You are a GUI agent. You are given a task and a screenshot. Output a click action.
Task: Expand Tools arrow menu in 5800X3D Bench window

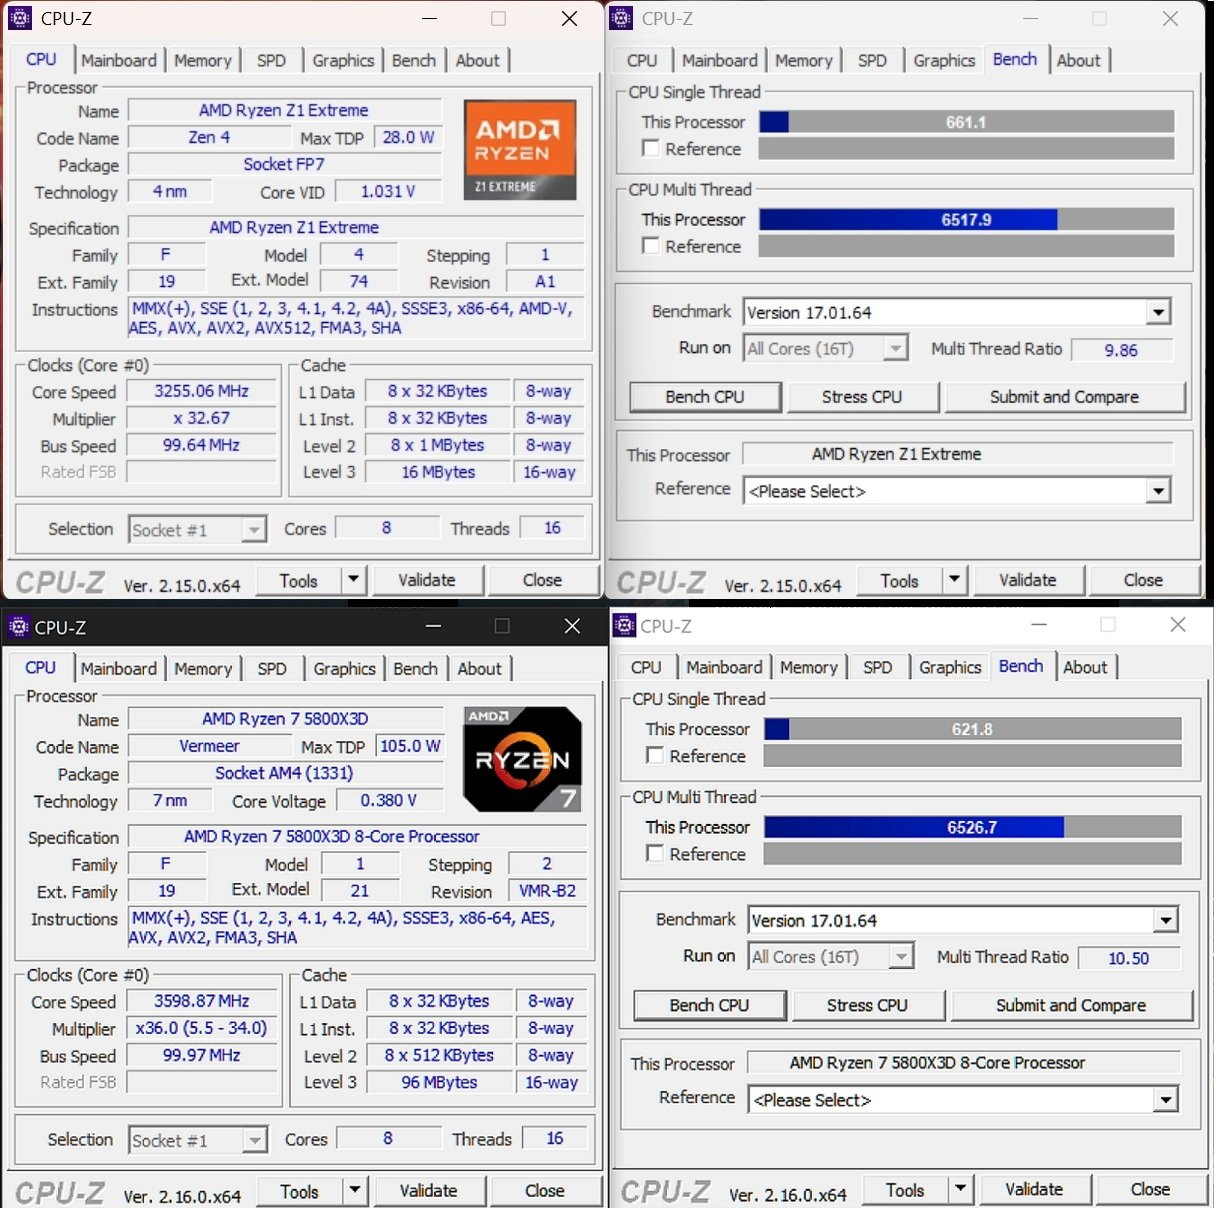pyautogui.click(x=960, y=1190)
